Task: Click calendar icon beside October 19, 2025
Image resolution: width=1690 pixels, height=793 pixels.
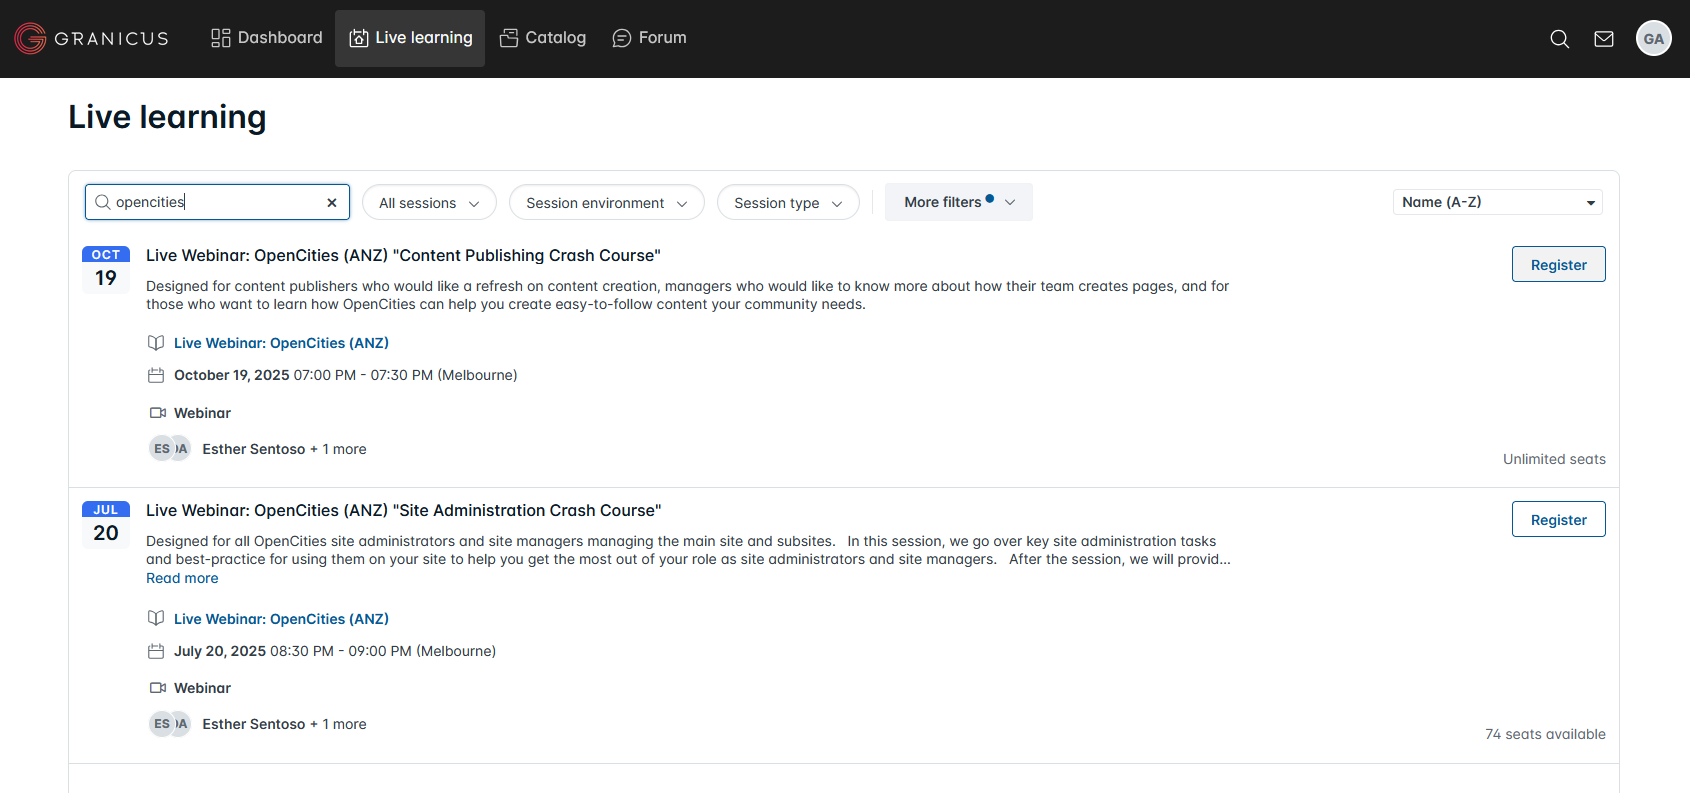Action: click(x=156, y=375)
